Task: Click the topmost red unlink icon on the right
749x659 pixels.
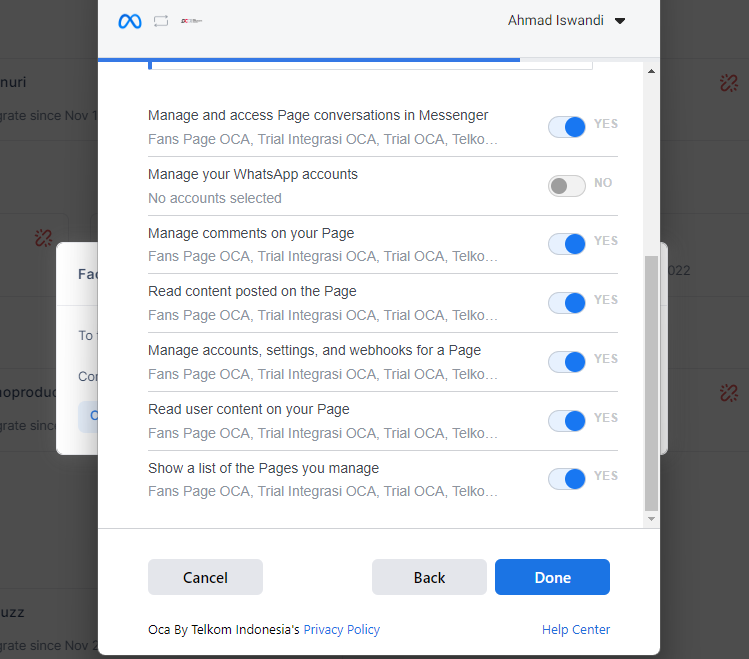Action: pos(728,84)
